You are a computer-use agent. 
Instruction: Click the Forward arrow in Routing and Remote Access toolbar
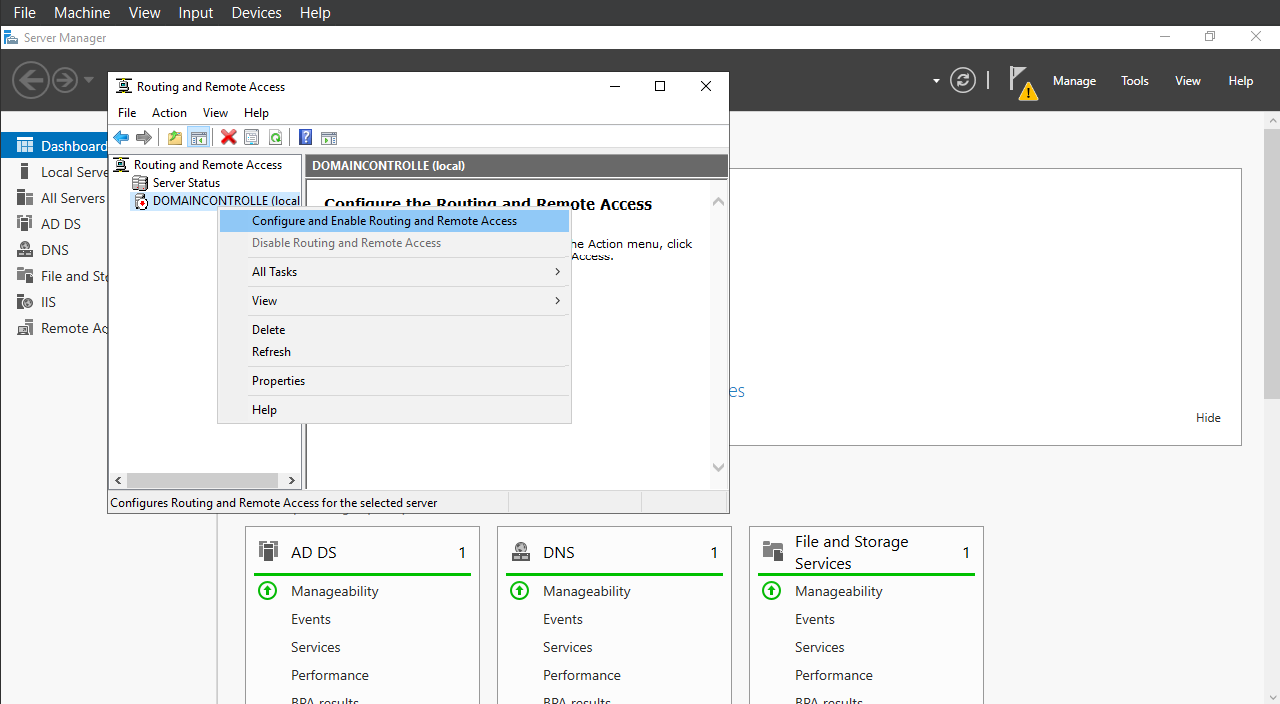point(144,137)
